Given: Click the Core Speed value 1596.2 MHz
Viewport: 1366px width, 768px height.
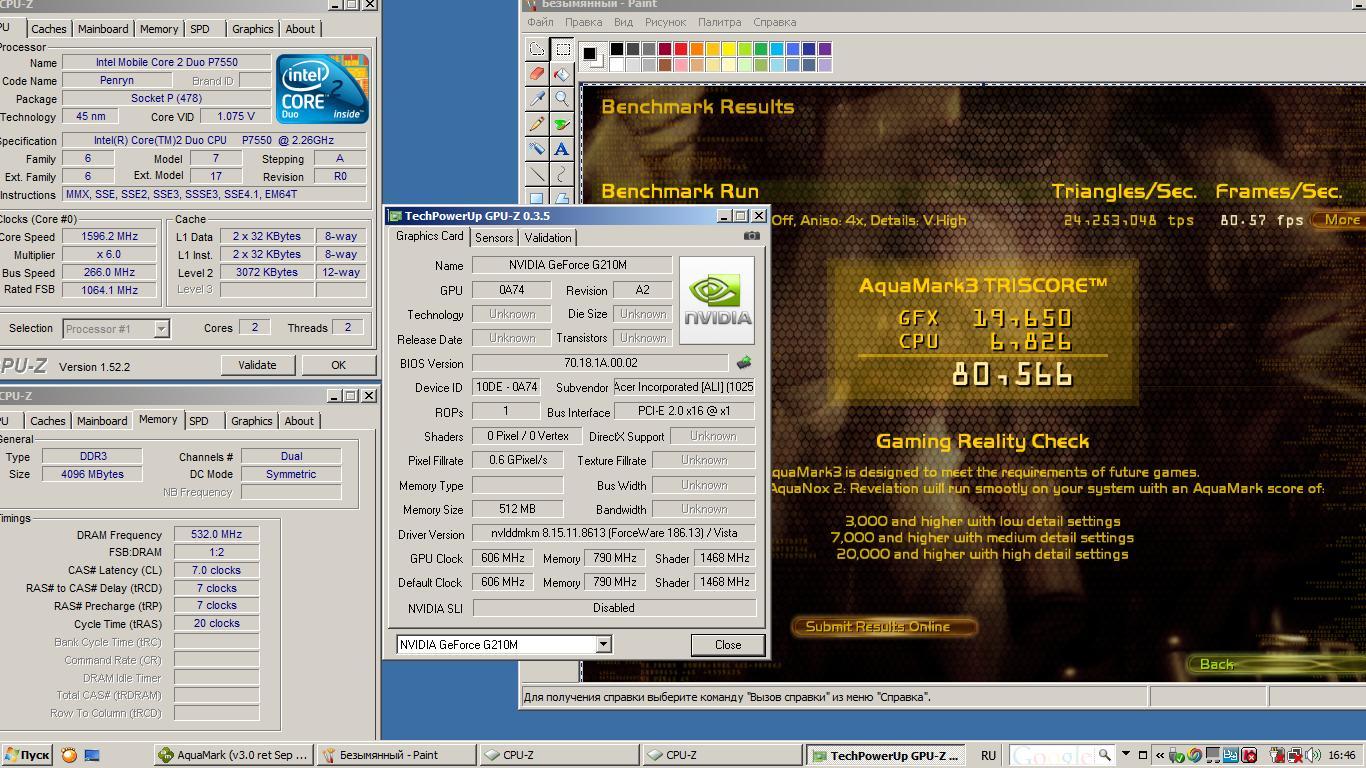Looking at the screenshot, I should [x=110, y=237].
